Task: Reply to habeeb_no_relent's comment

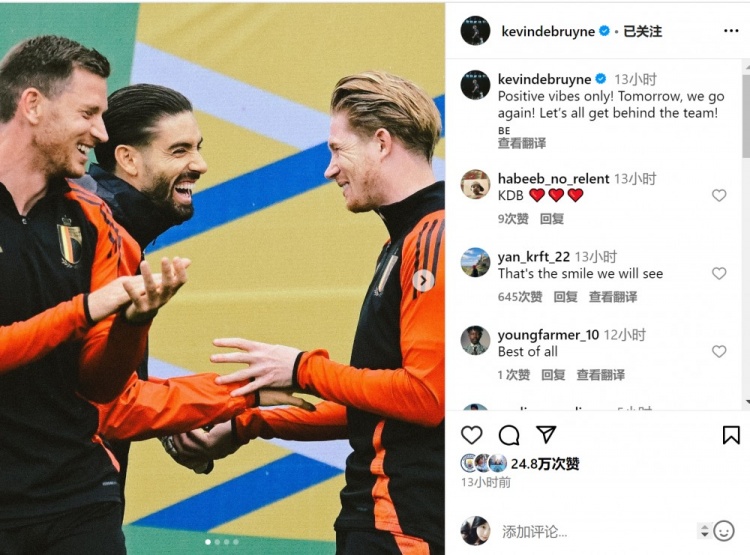Action: pos(552,219)
